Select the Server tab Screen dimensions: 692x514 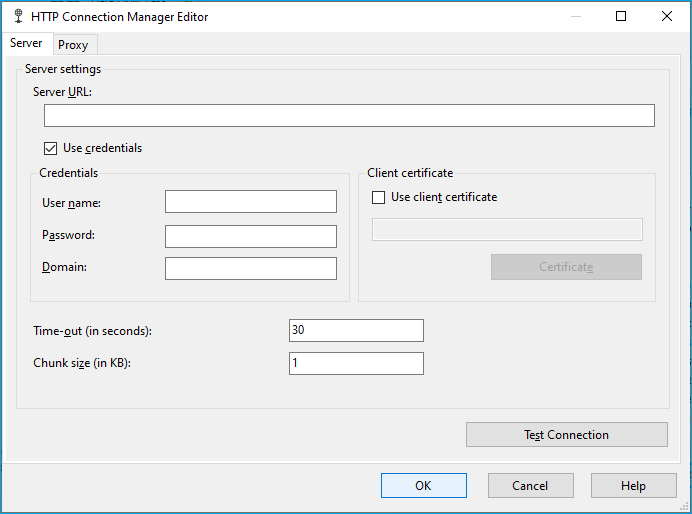pyautogui.click(x=26, y=43)
